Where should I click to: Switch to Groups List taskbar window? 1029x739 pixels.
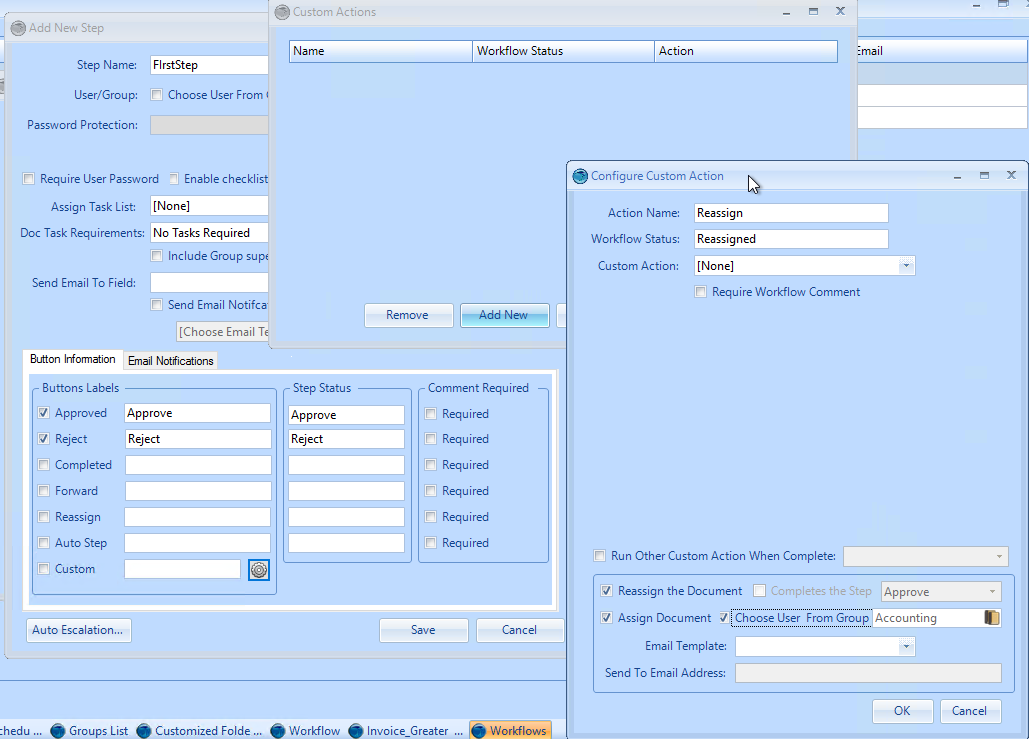[90, 730]
